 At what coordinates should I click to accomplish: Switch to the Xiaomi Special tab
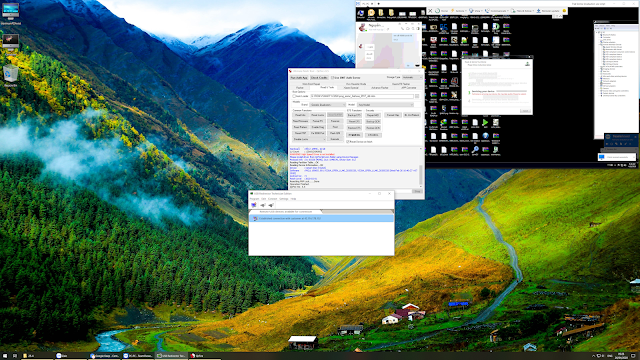click(351, 87)
